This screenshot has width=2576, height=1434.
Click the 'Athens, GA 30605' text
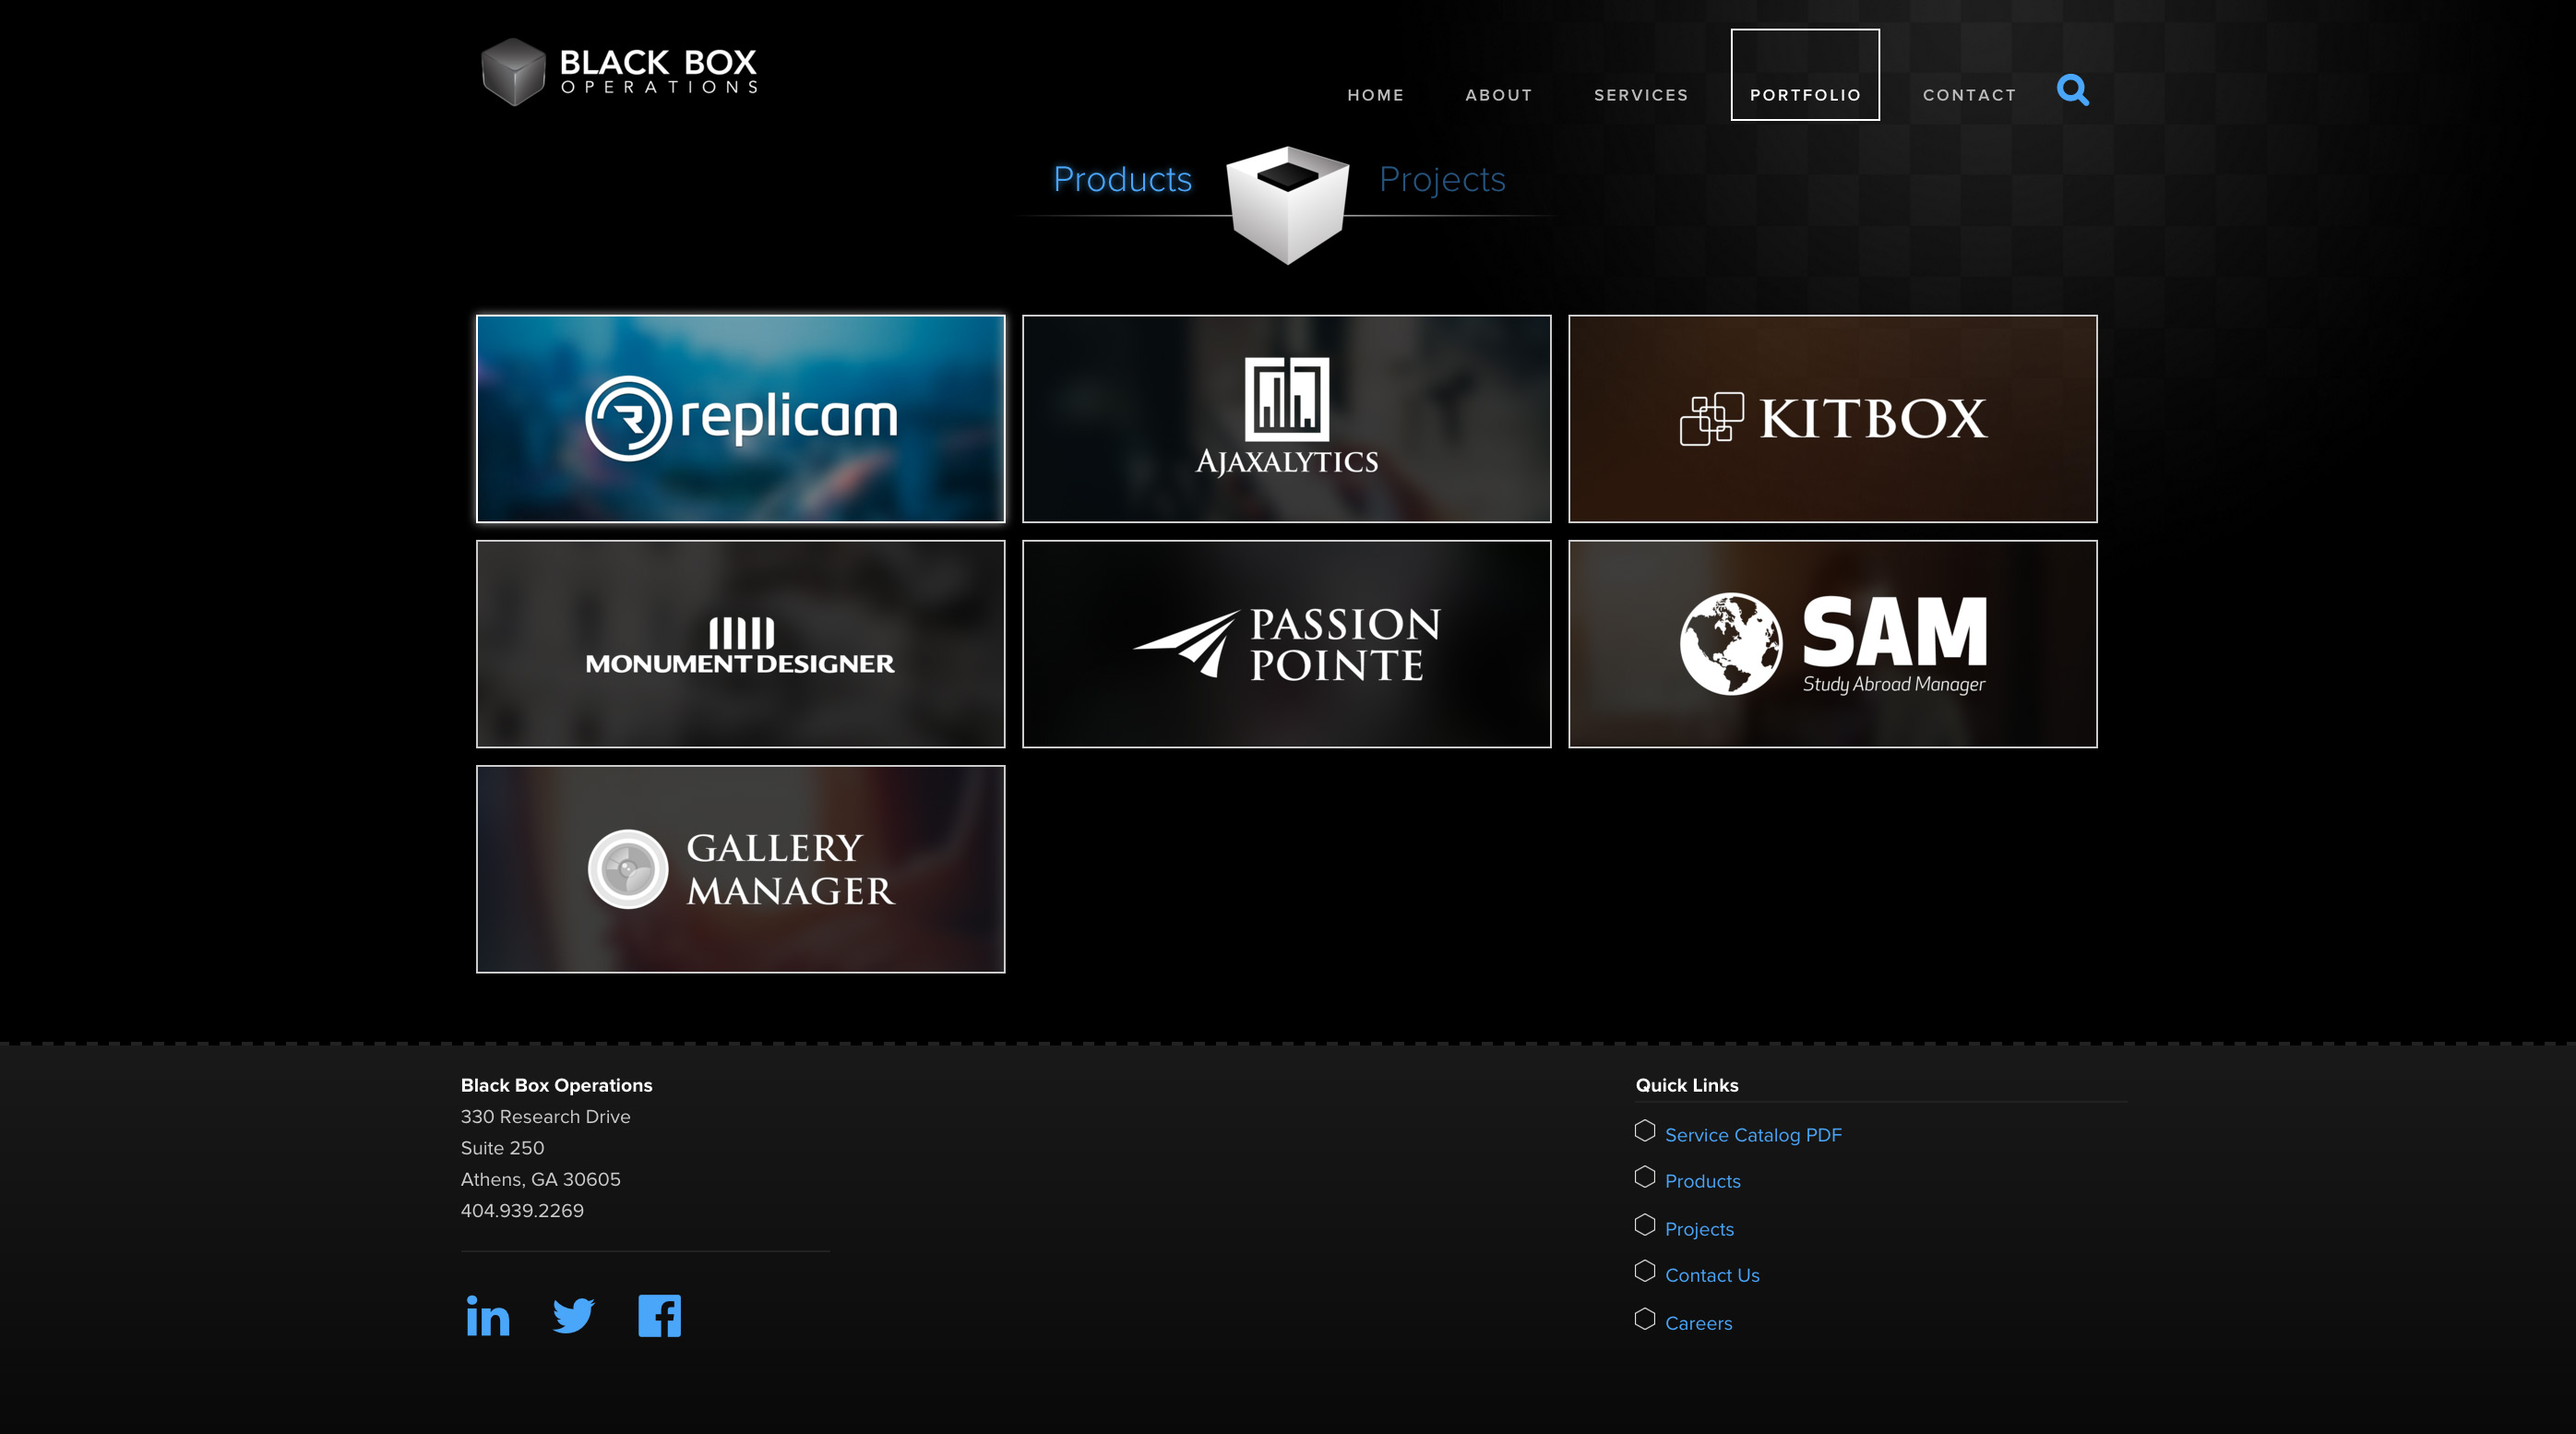pos(540,1179)
